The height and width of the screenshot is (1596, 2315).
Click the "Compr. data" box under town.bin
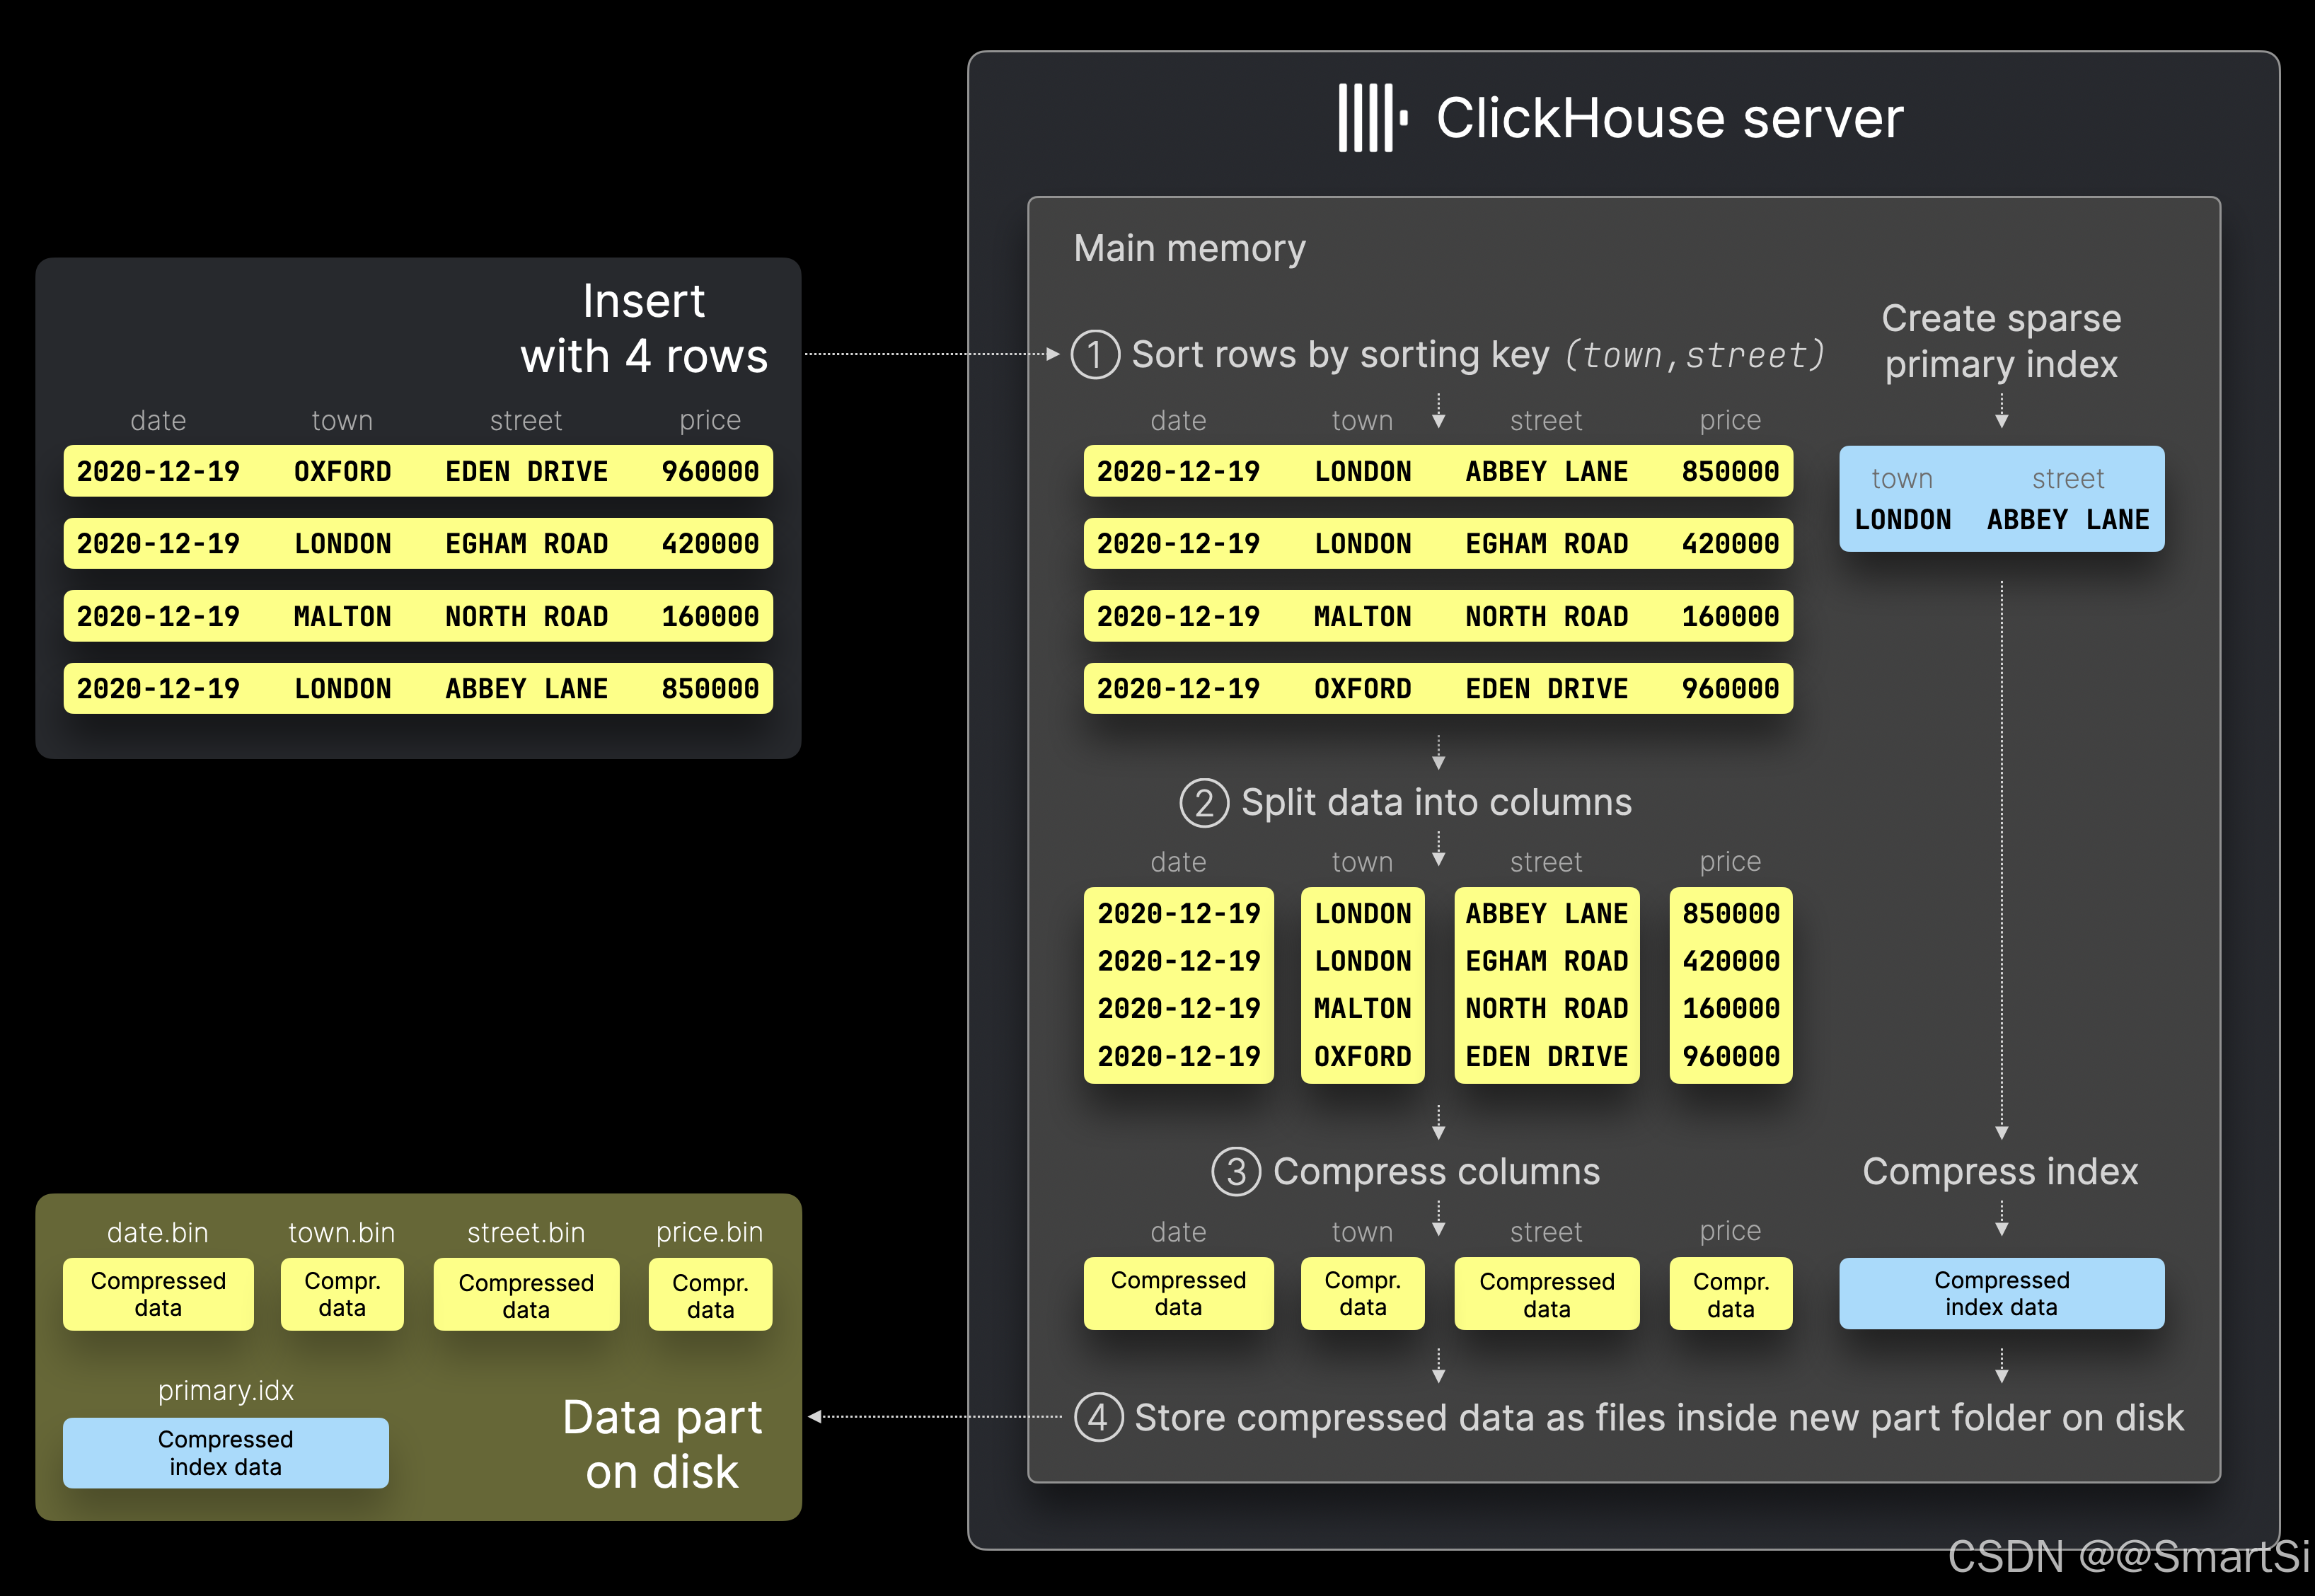(342, 1294)
